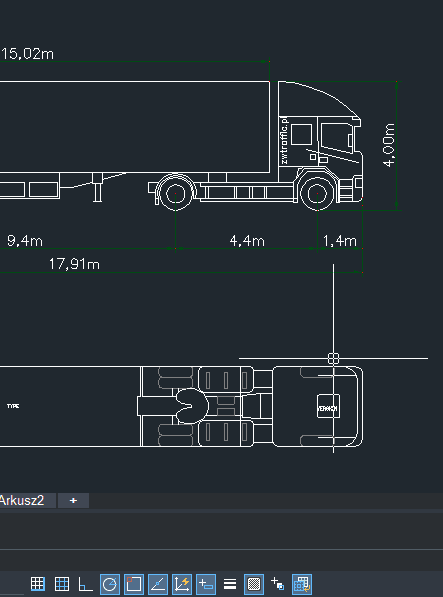This screenshot has height=597, width=443.
Task: Toggle Selection Cycling icon
Action: [x=302, y=584]
